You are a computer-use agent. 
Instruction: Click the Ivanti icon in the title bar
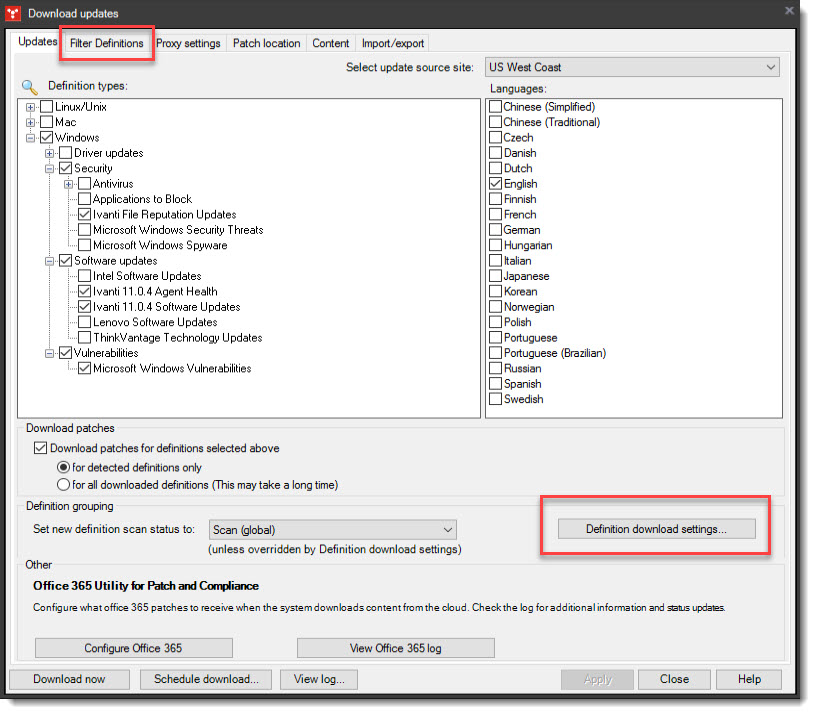pyautogui.click(x=13, y=13)
